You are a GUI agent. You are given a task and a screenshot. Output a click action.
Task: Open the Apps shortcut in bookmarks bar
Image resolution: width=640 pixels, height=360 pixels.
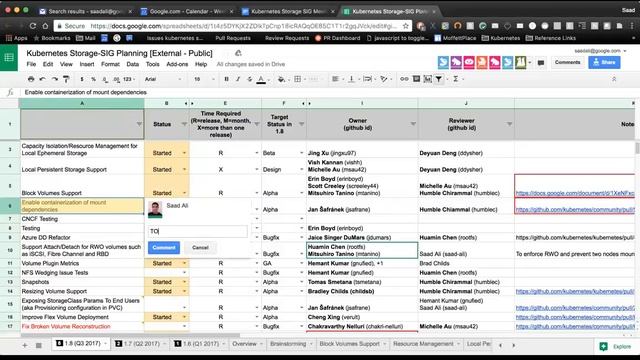coord(16,38)
